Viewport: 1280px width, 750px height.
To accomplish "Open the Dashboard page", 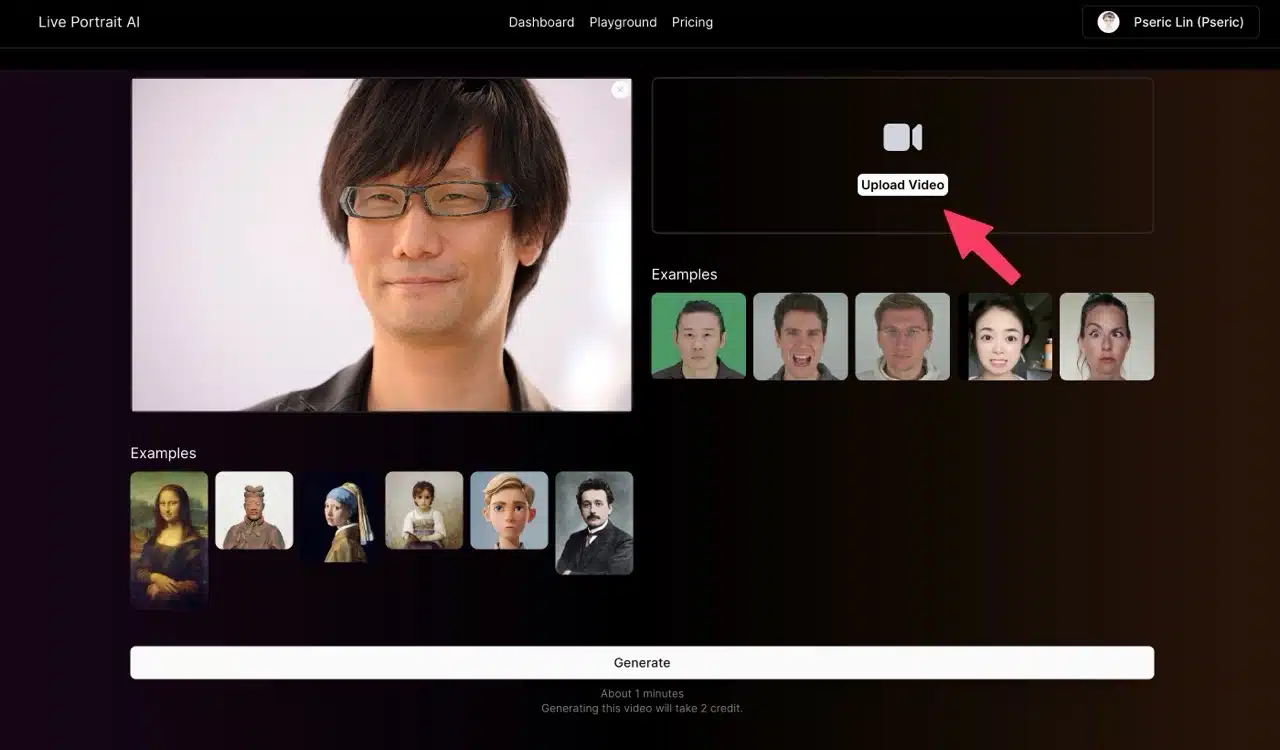I will coord(541,22).
